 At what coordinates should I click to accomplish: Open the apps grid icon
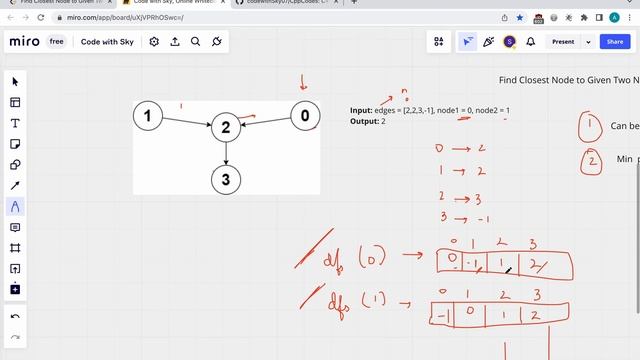click(439, 42)
